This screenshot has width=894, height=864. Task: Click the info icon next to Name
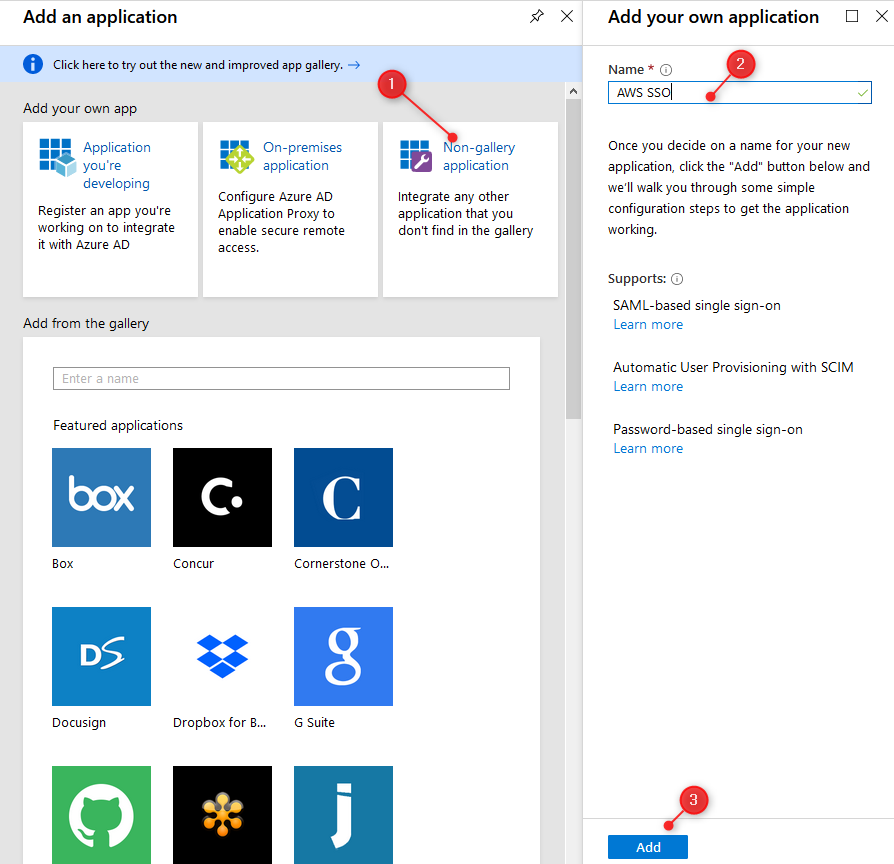coord(666,70)
